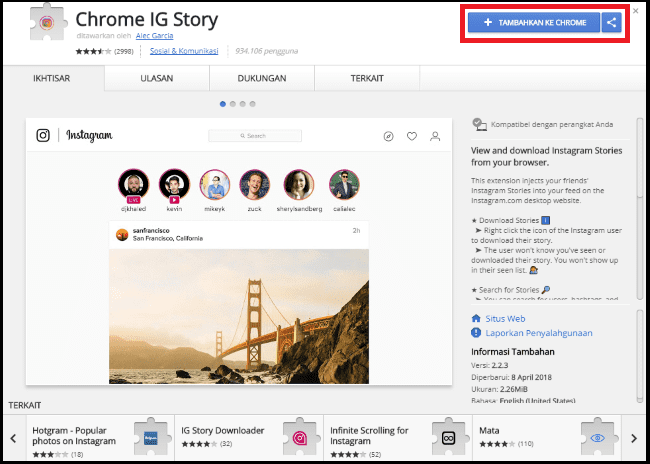The image size is (650, 464).
Task: Click the description panel scrollbar
Action: (640, 207)
